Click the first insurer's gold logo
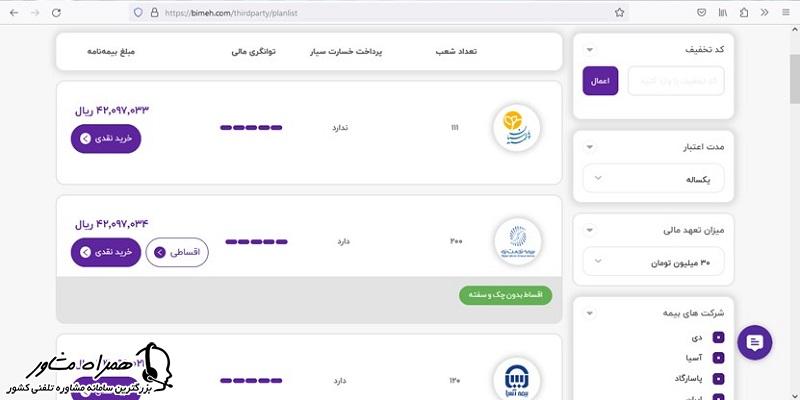 pyautogui.click(x=516, y=128)
